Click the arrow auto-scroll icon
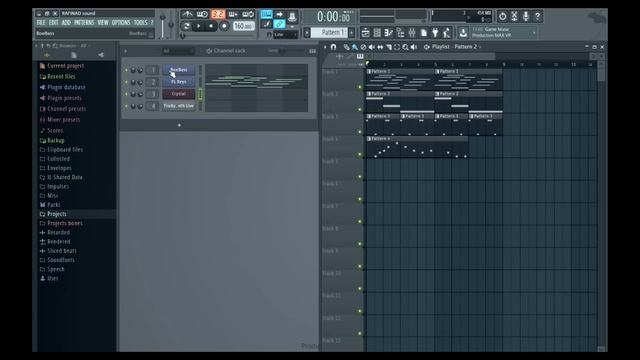Viewport: 640px width, 360px height. click(x=280, y=15)
